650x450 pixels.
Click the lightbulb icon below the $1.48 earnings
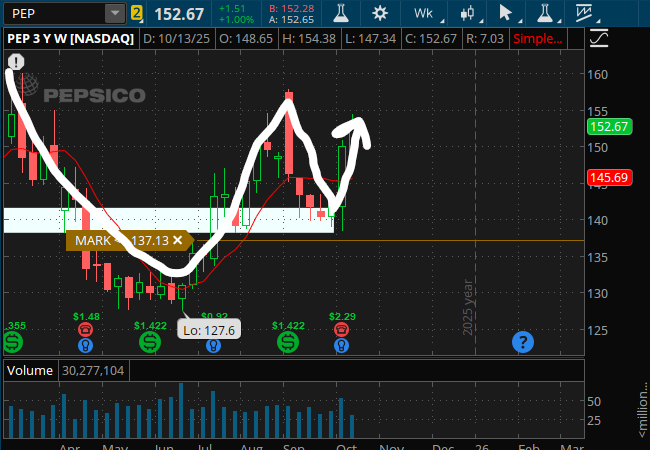86,345
